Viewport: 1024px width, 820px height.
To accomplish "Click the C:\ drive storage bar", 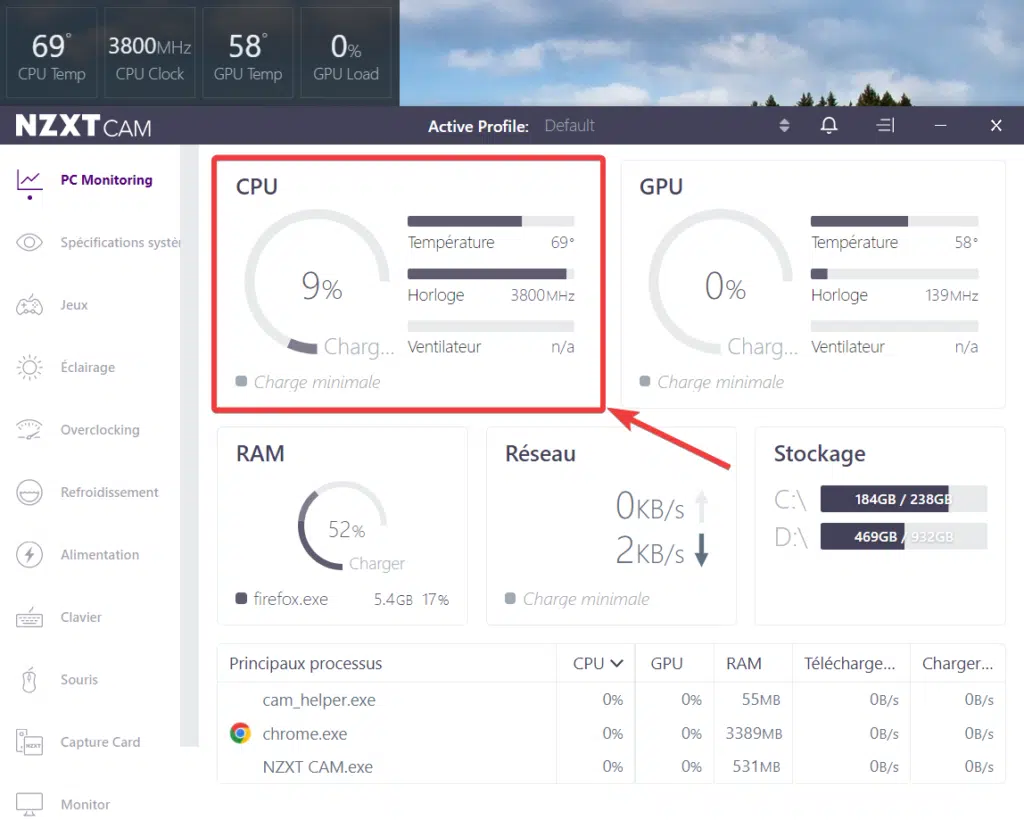I will click(x=903, y=499).
